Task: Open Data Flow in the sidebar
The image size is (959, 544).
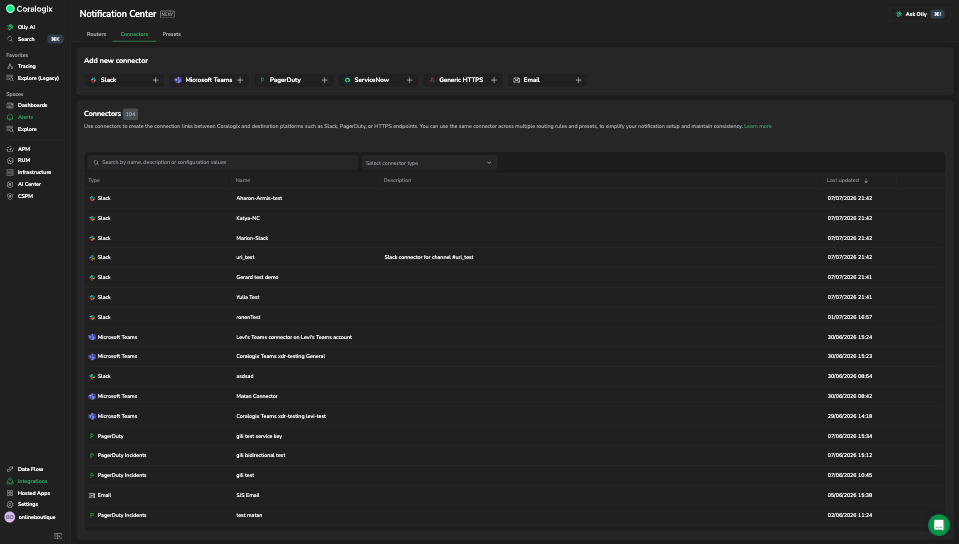Action: 25,469
